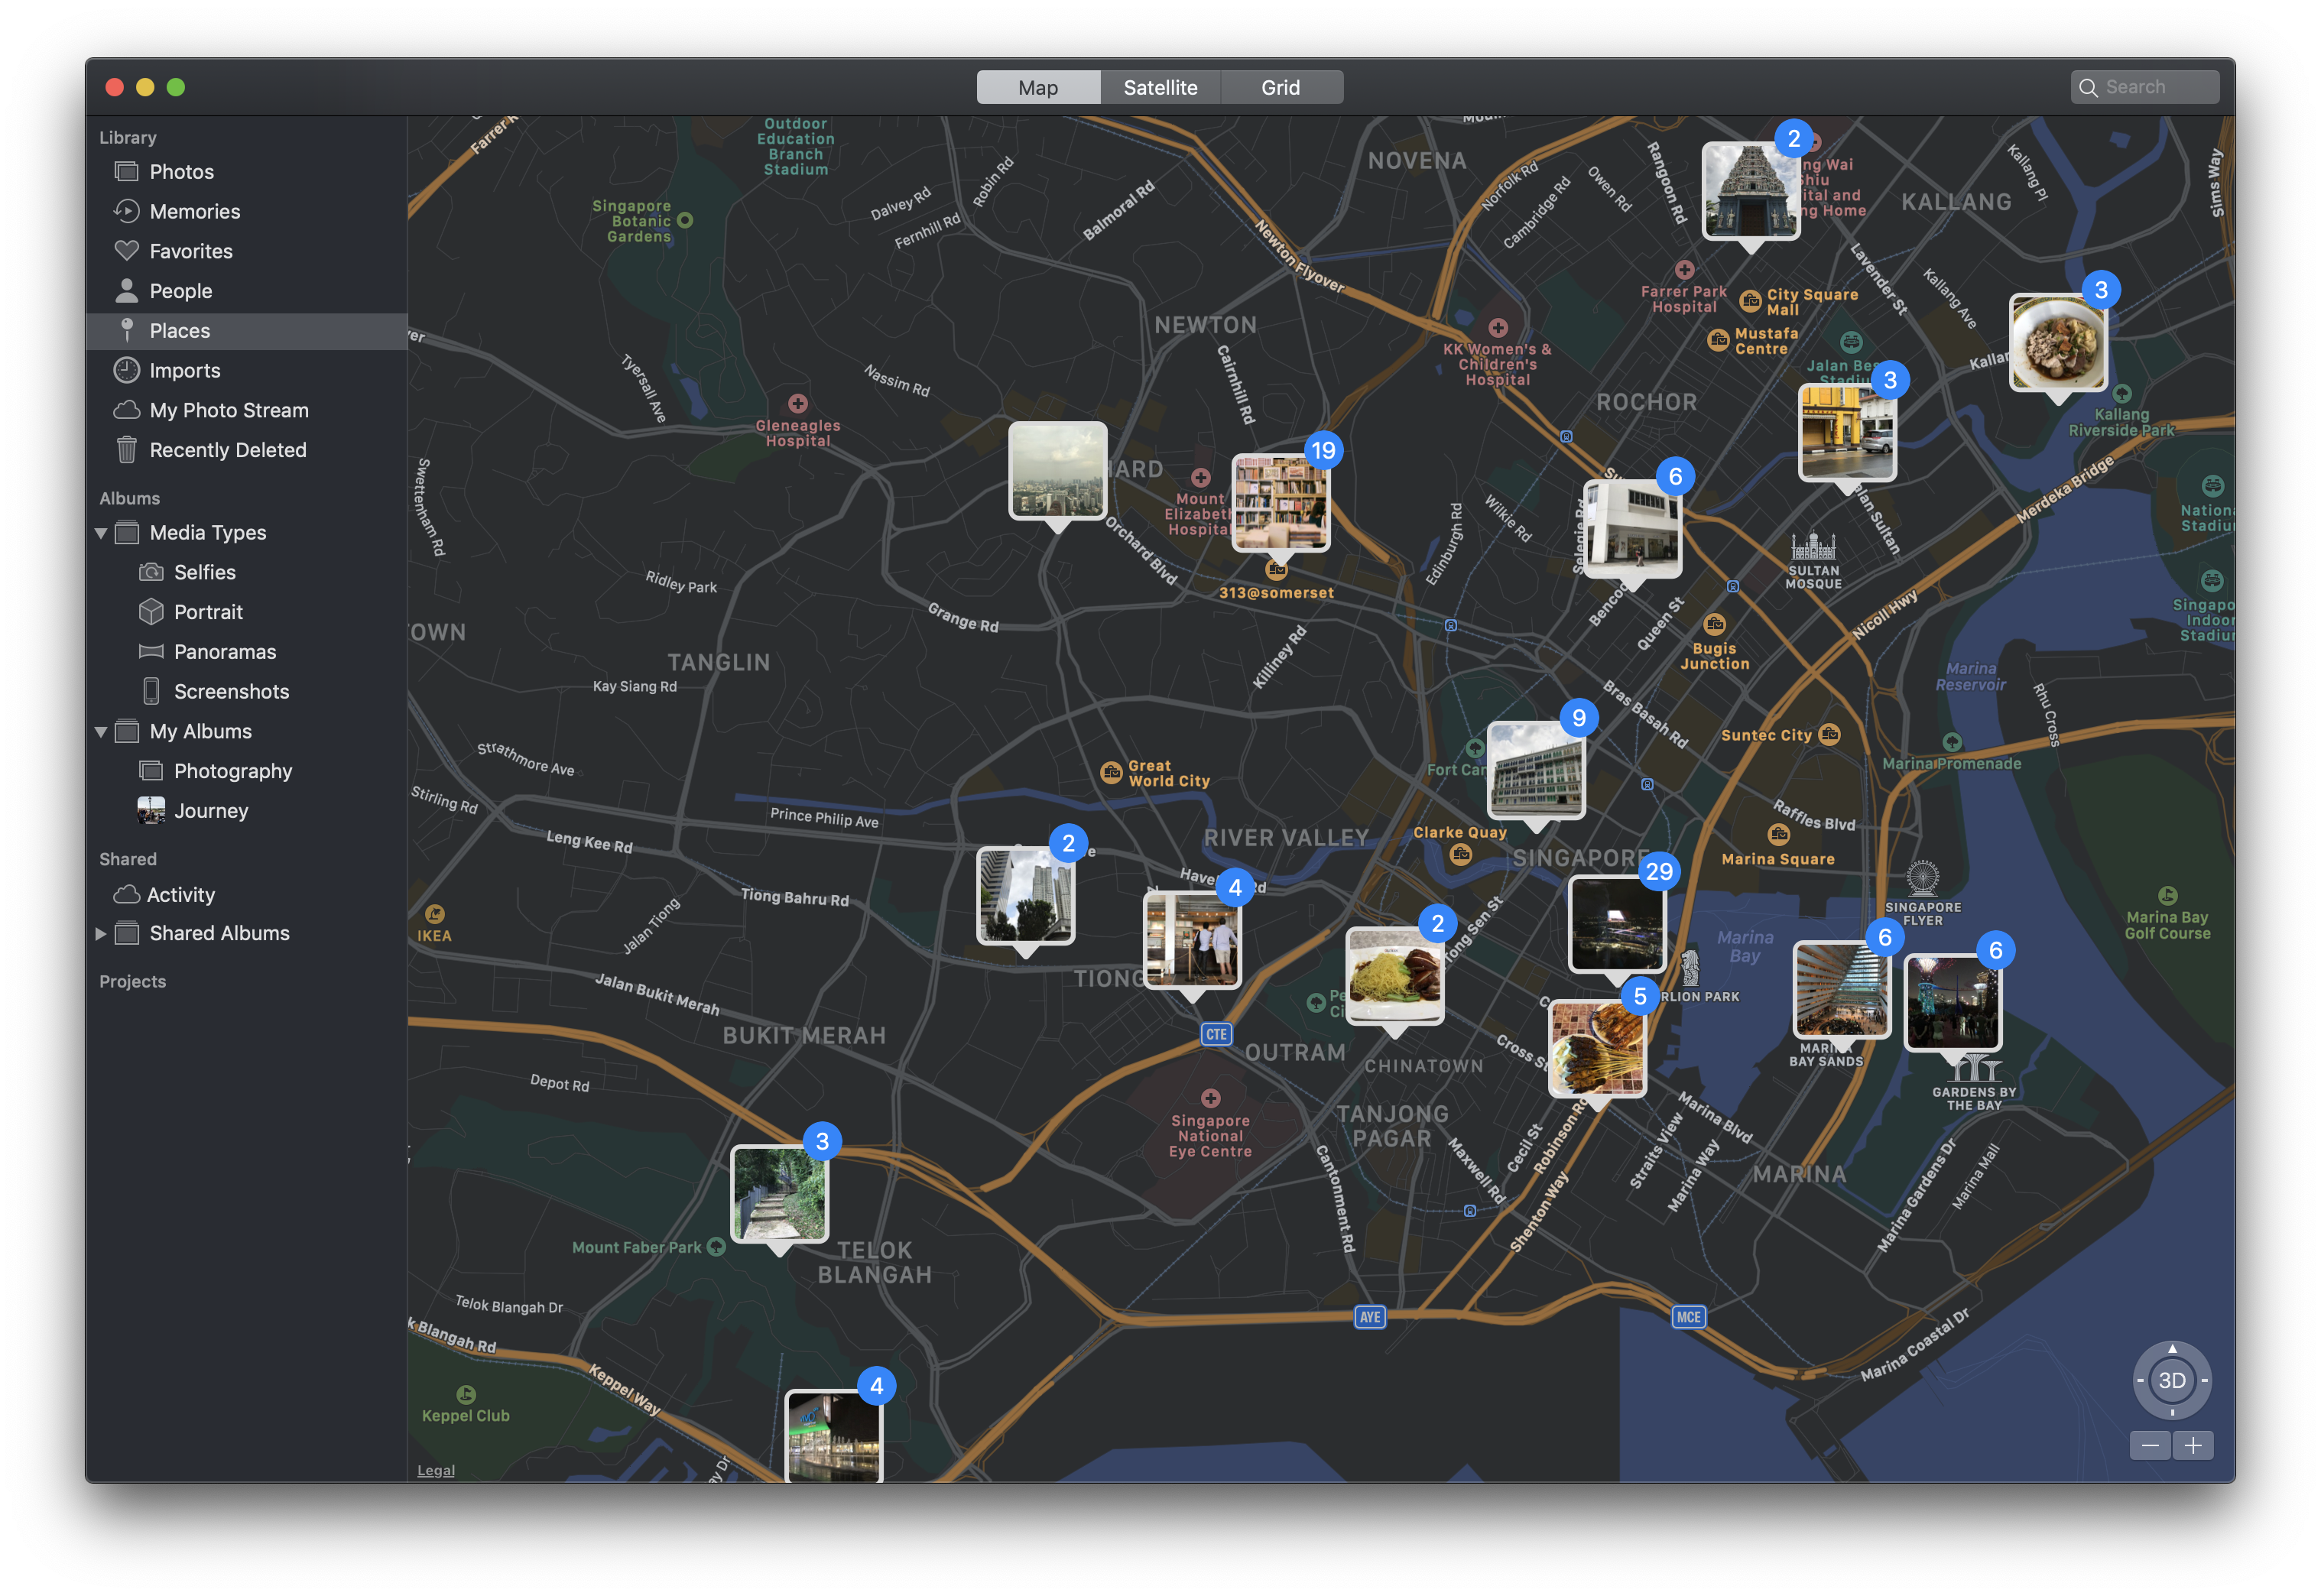Open the Memories sidebar icon

pyautogui.click(x=126, y=211)
